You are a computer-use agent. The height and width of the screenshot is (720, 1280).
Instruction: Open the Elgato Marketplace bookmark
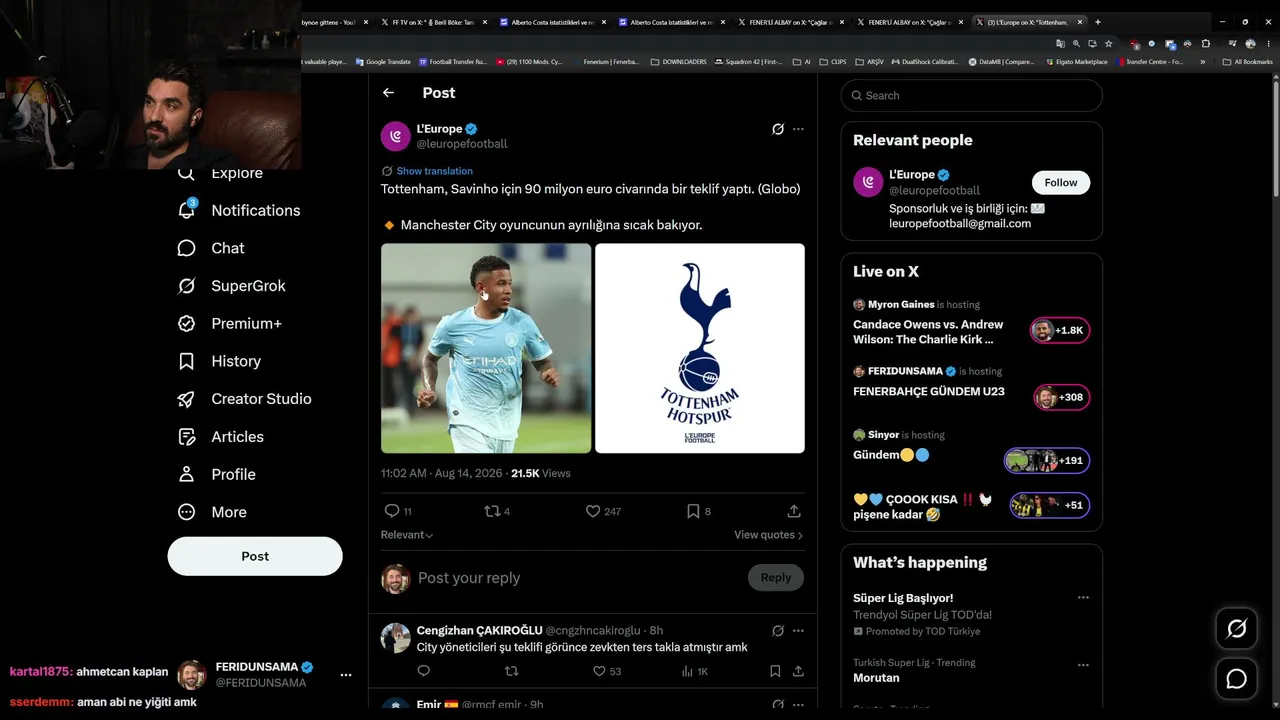(x=1079, y=62)
